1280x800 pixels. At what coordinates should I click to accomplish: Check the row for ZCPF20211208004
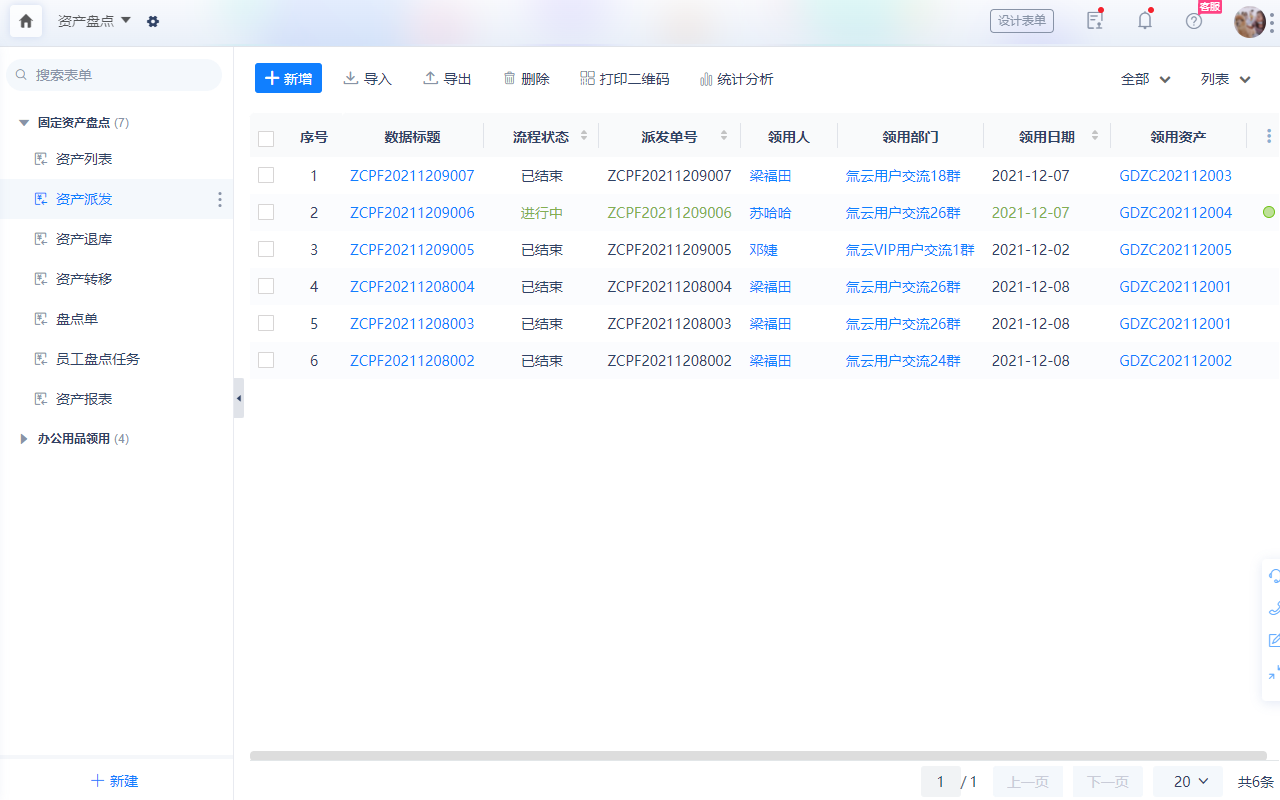(x=266, y=286)
